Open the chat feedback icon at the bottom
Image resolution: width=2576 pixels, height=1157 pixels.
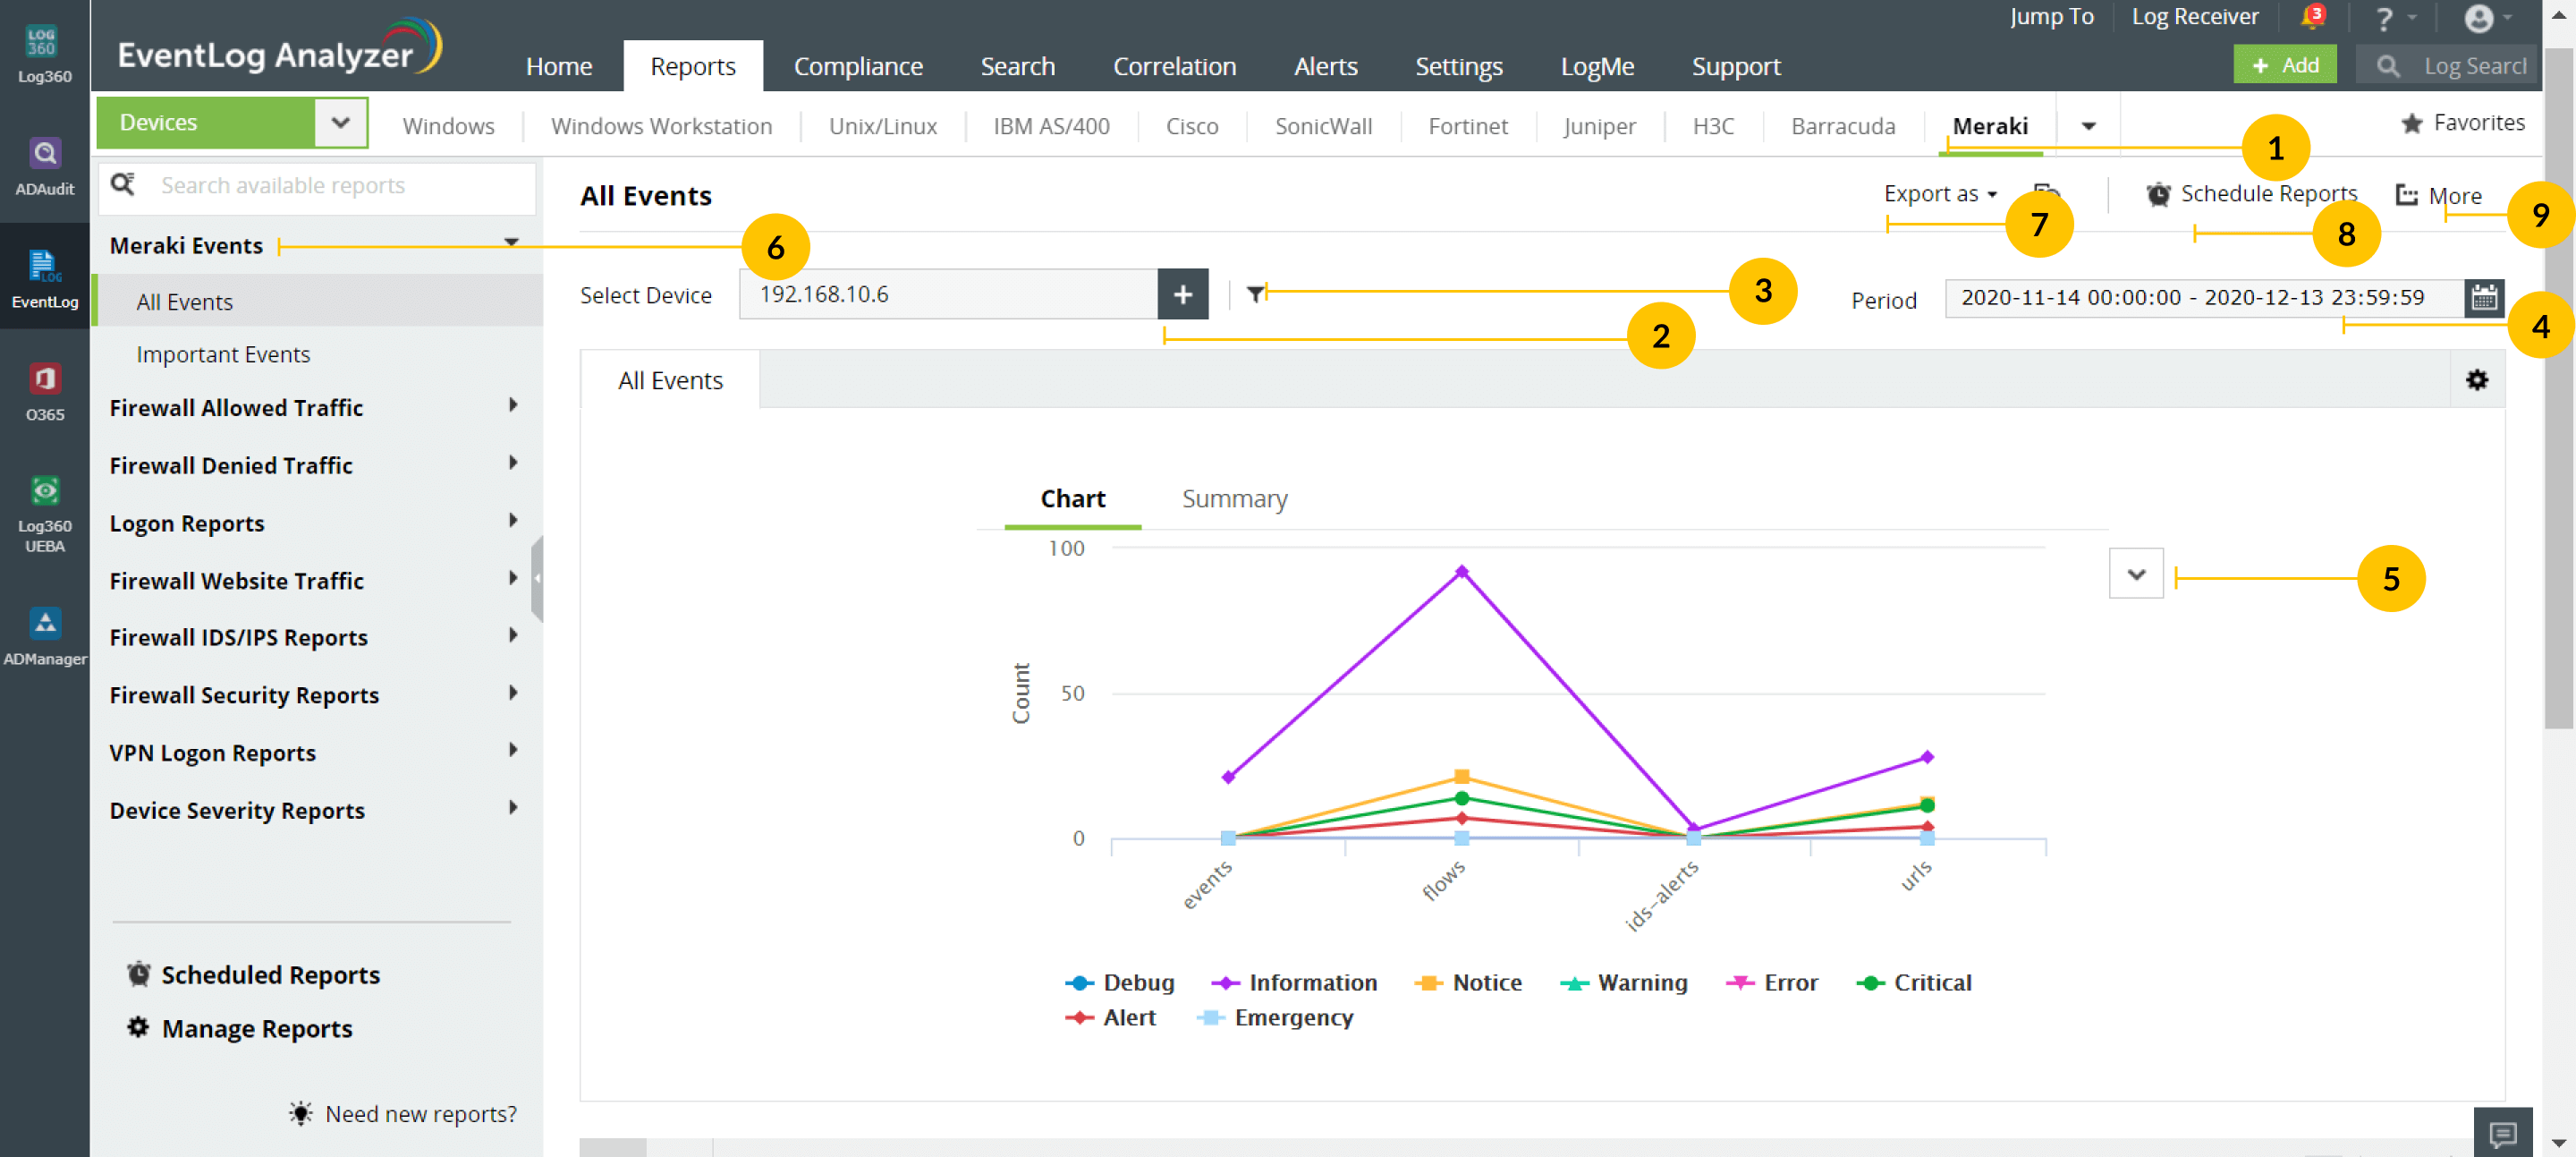(x=2502, y=1133)
